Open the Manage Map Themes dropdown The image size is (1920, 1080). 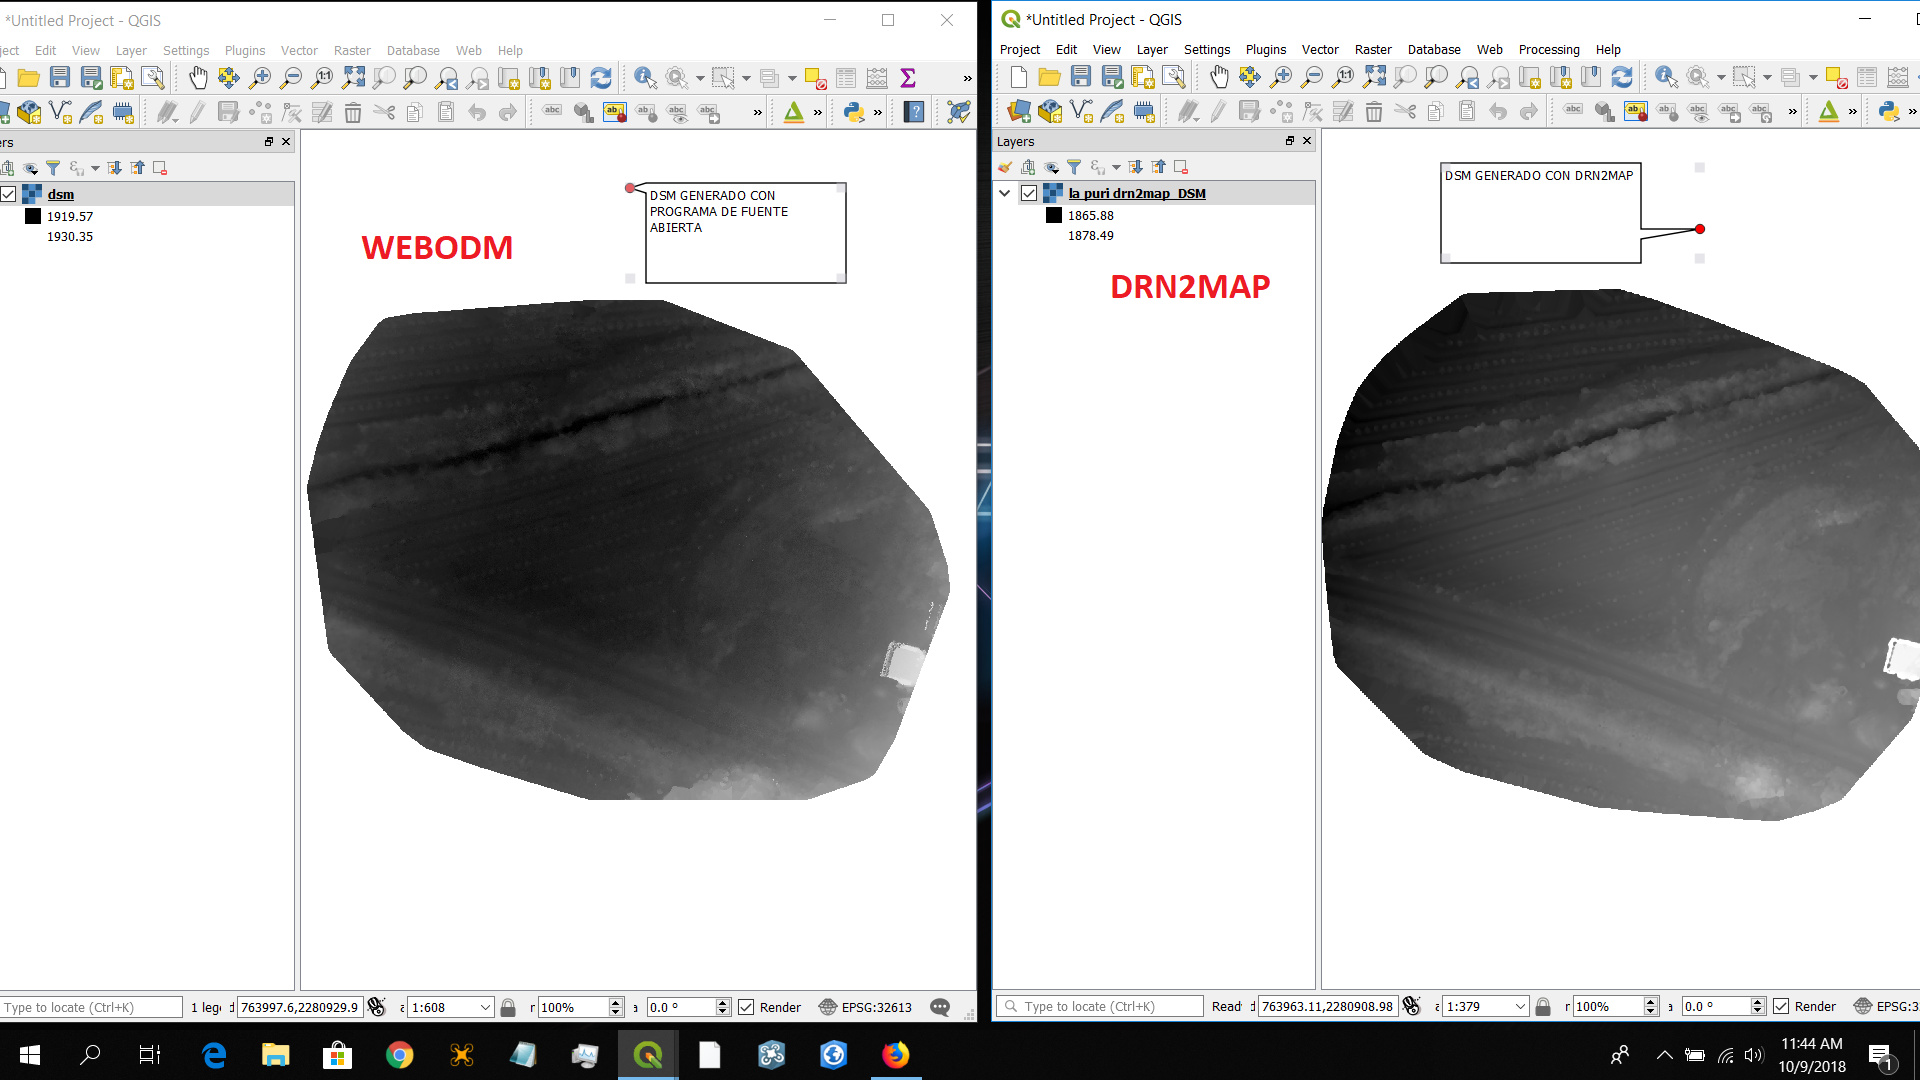click(1051, 167)
